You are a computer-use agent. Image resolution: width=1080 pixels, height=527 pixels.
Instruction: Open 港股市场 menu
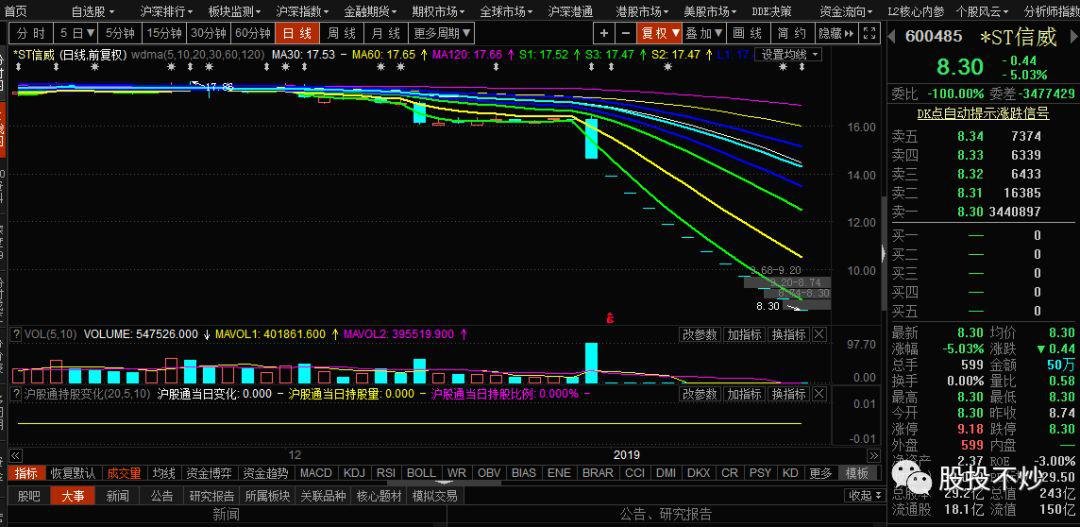tap(642, 12)
